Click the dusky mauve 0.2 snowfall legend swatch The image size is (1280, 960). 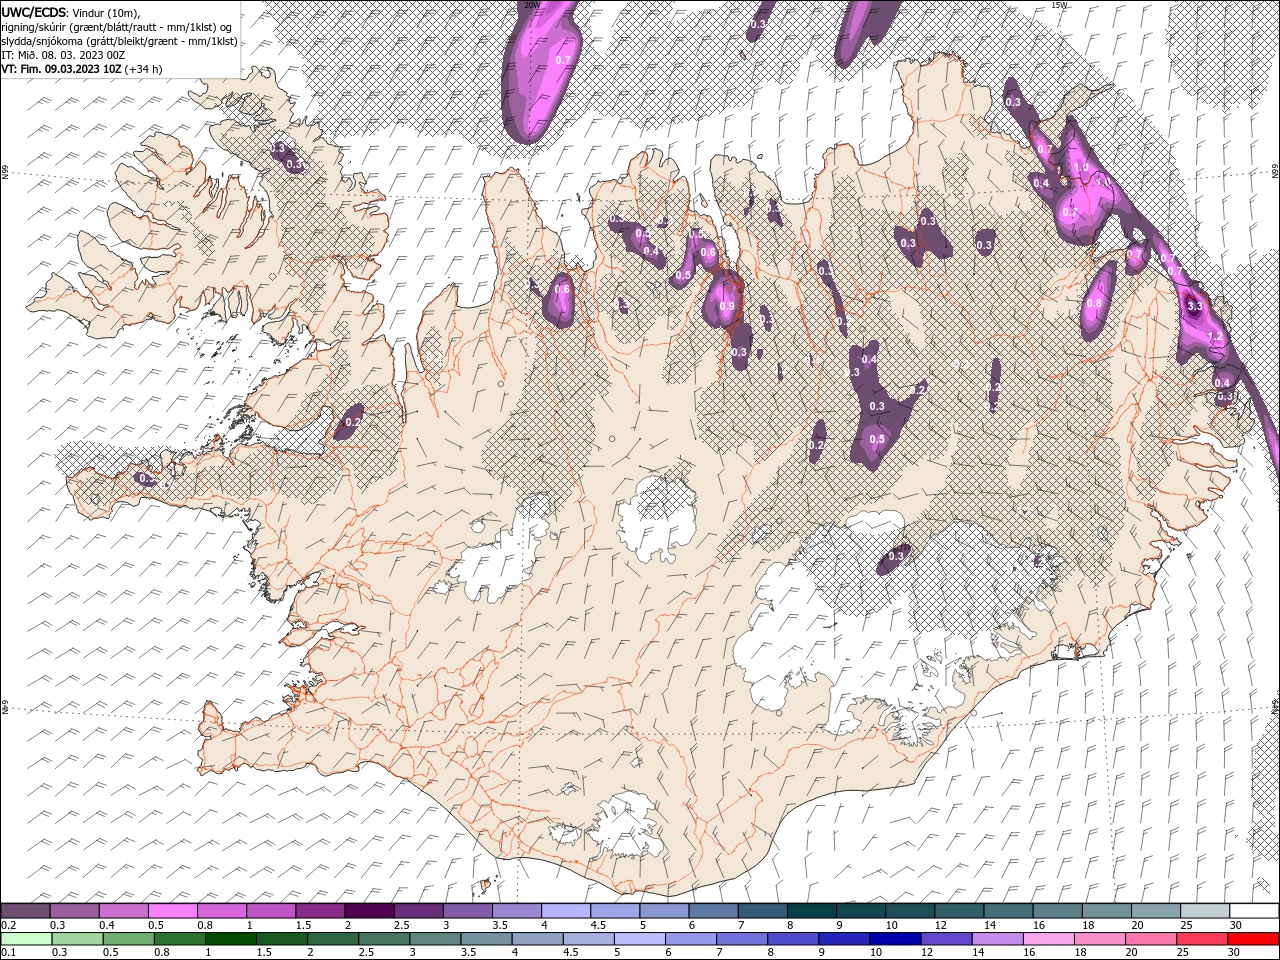25,911
